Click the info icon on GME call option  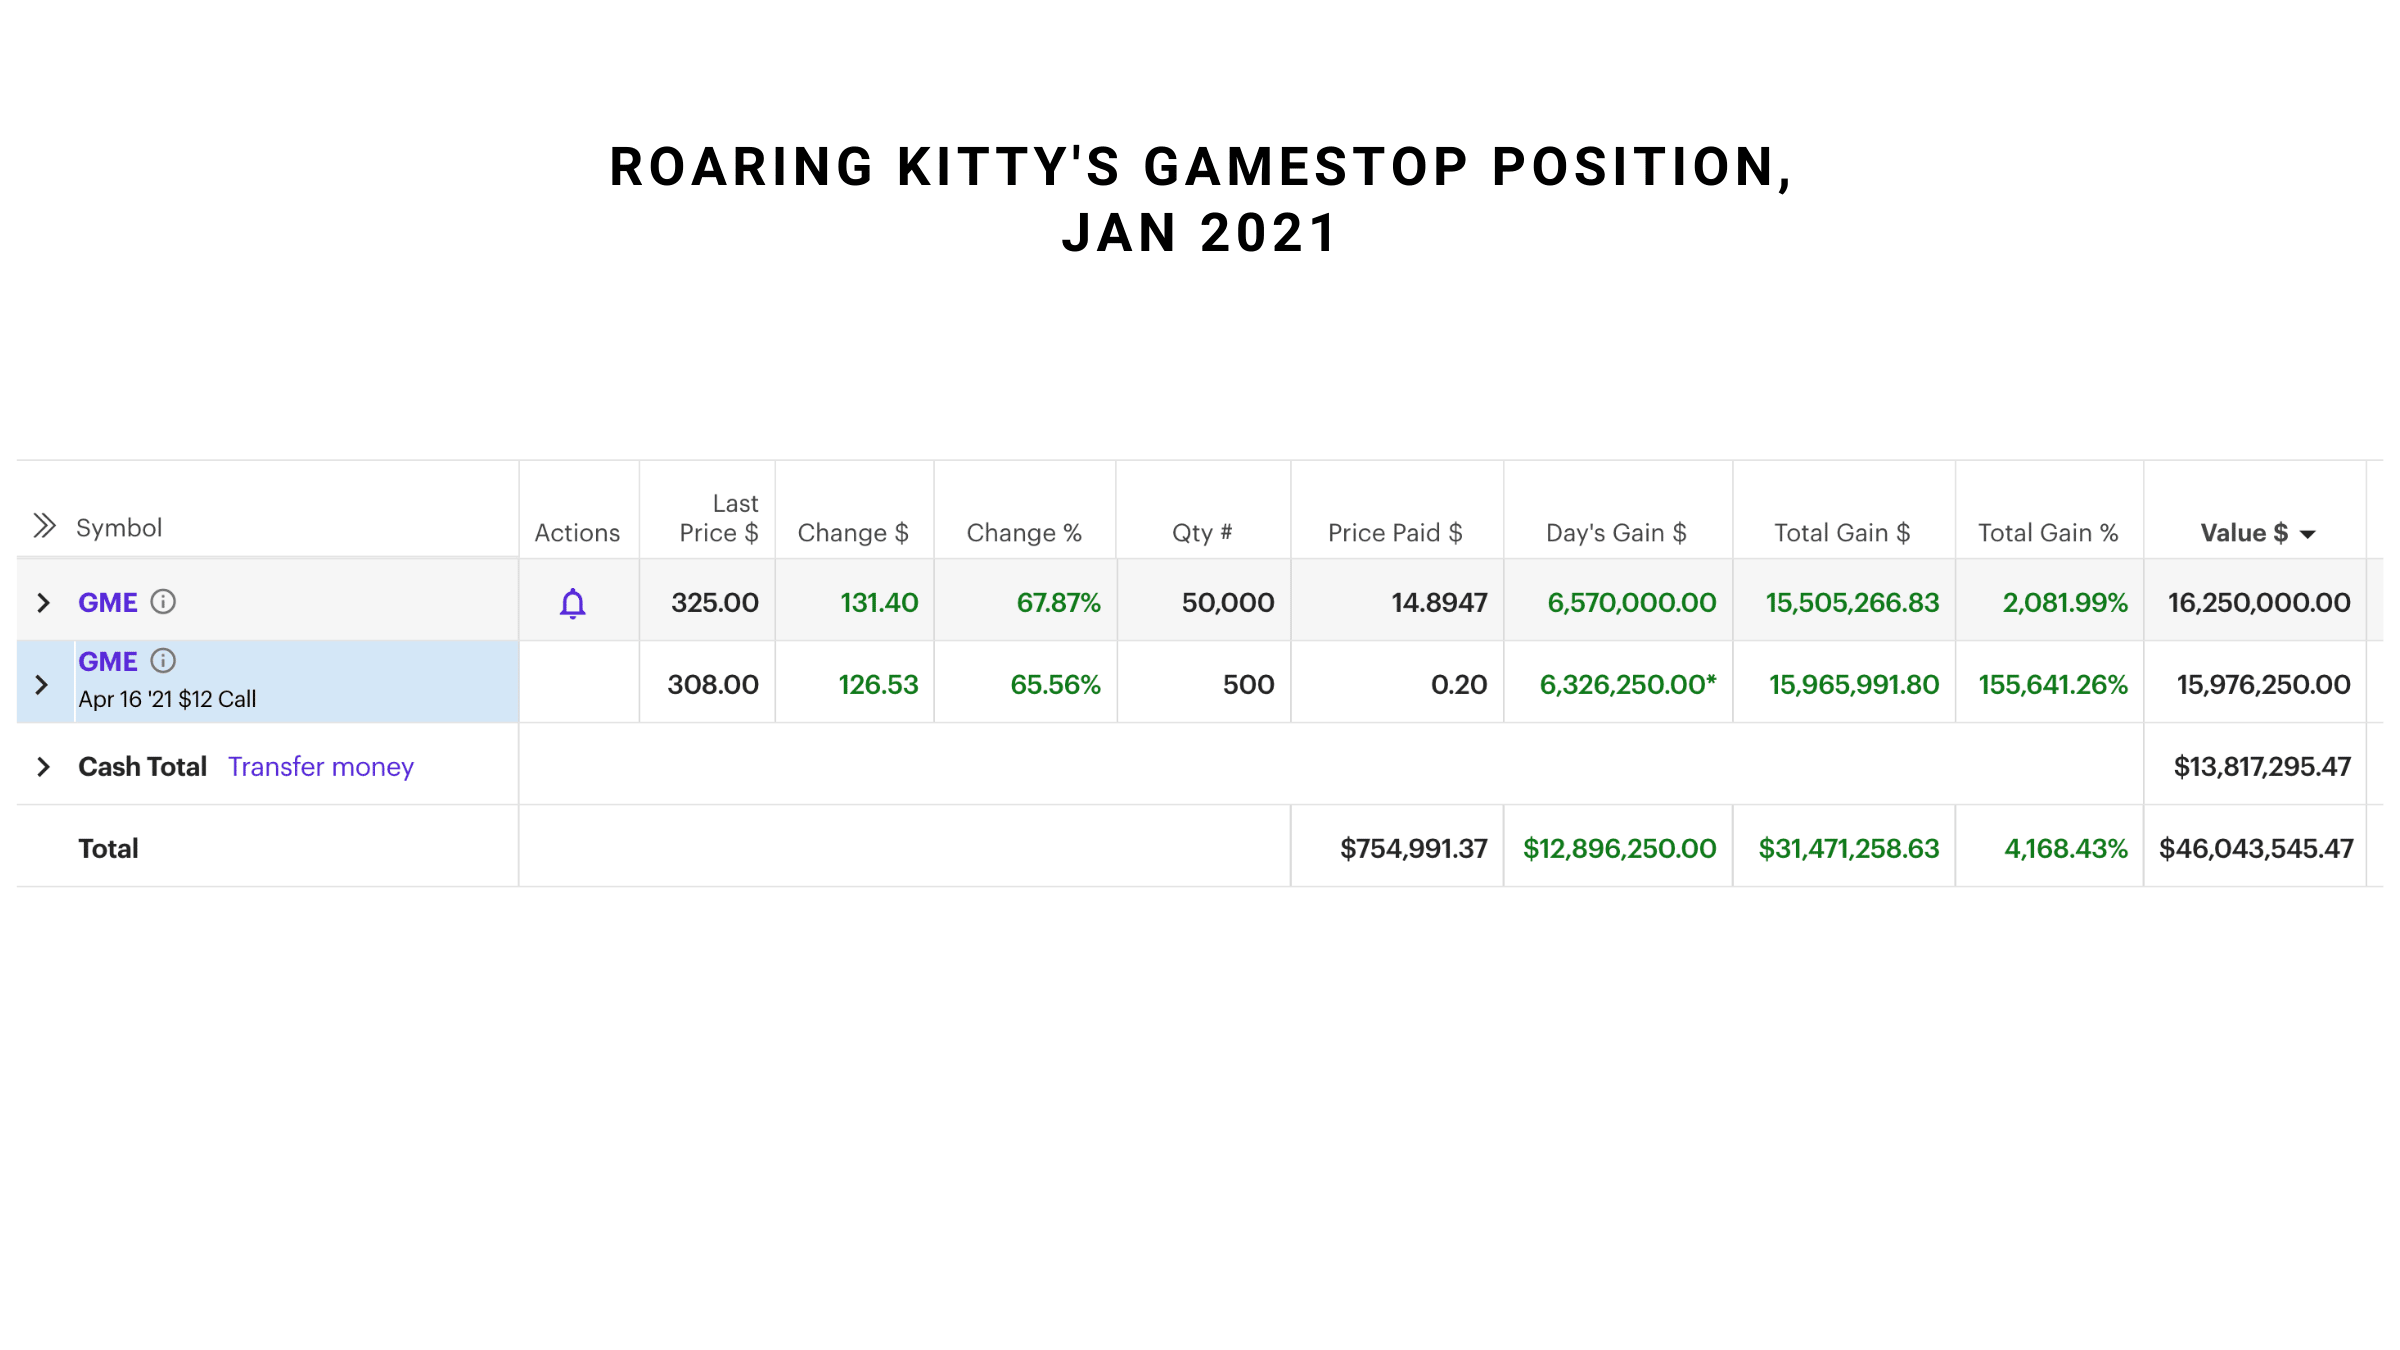coord(163,660)
